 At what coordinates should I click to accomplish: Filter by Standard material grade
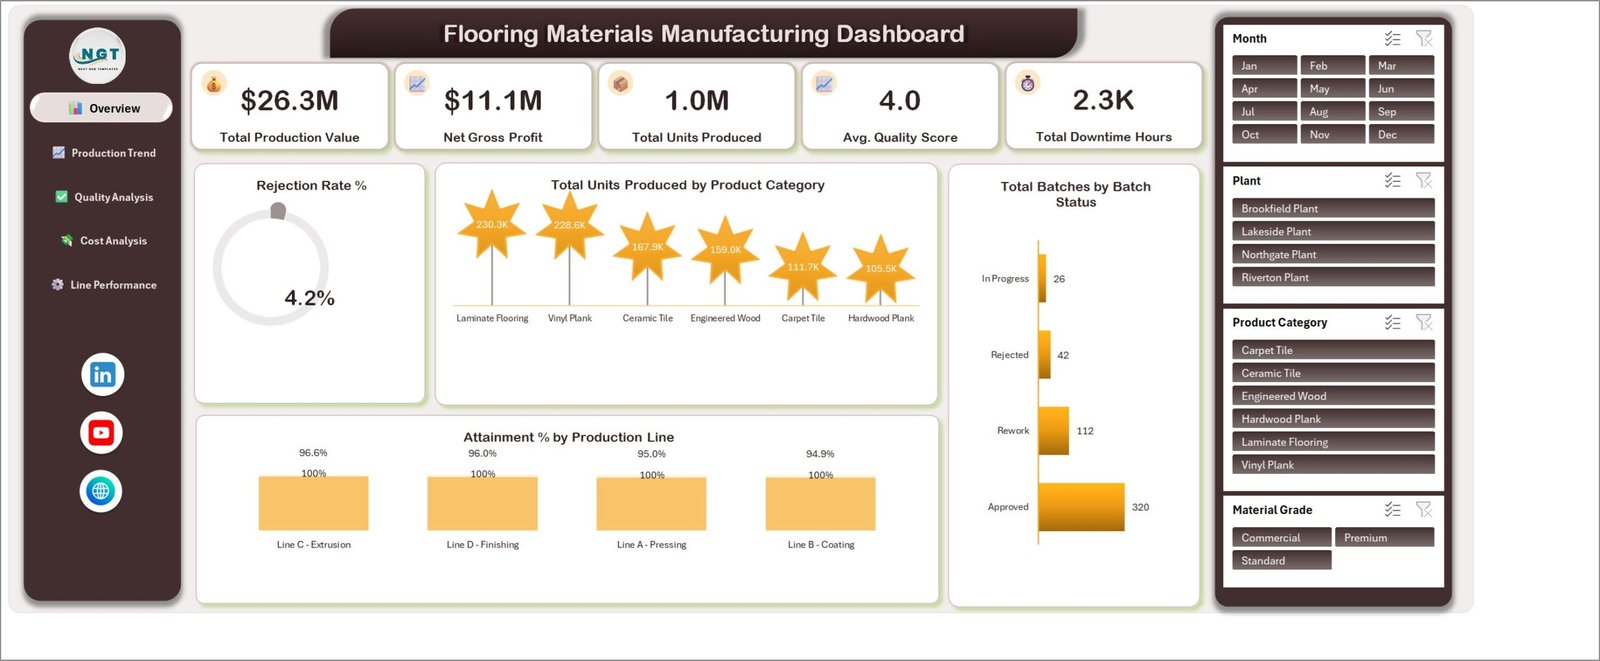[1282, 560]
